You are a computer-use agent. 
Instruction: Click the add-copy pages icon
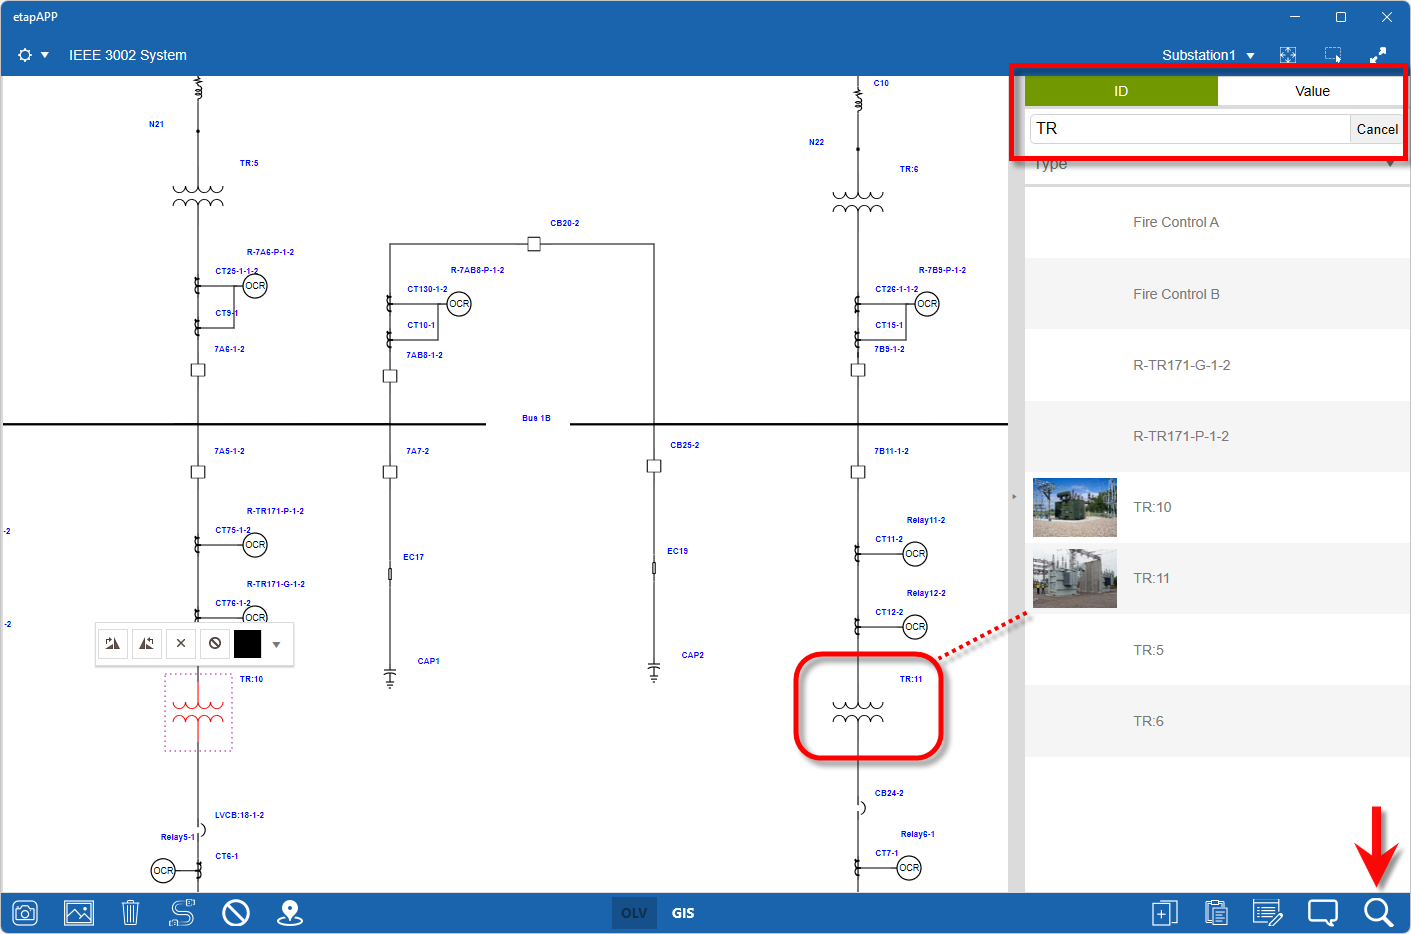(1164, 913)
